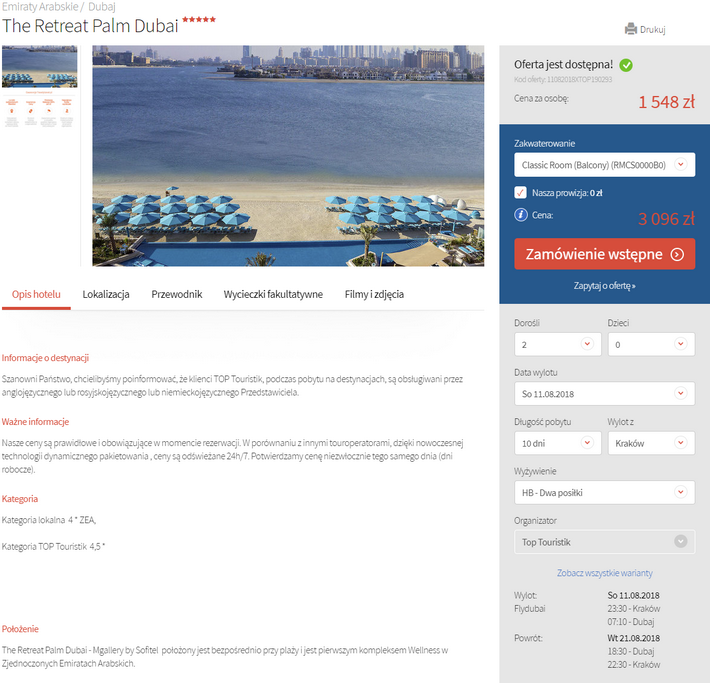The image size is (710, 683).
Task: Click the Kod oferty code text
Action: [x=563, y=80]
